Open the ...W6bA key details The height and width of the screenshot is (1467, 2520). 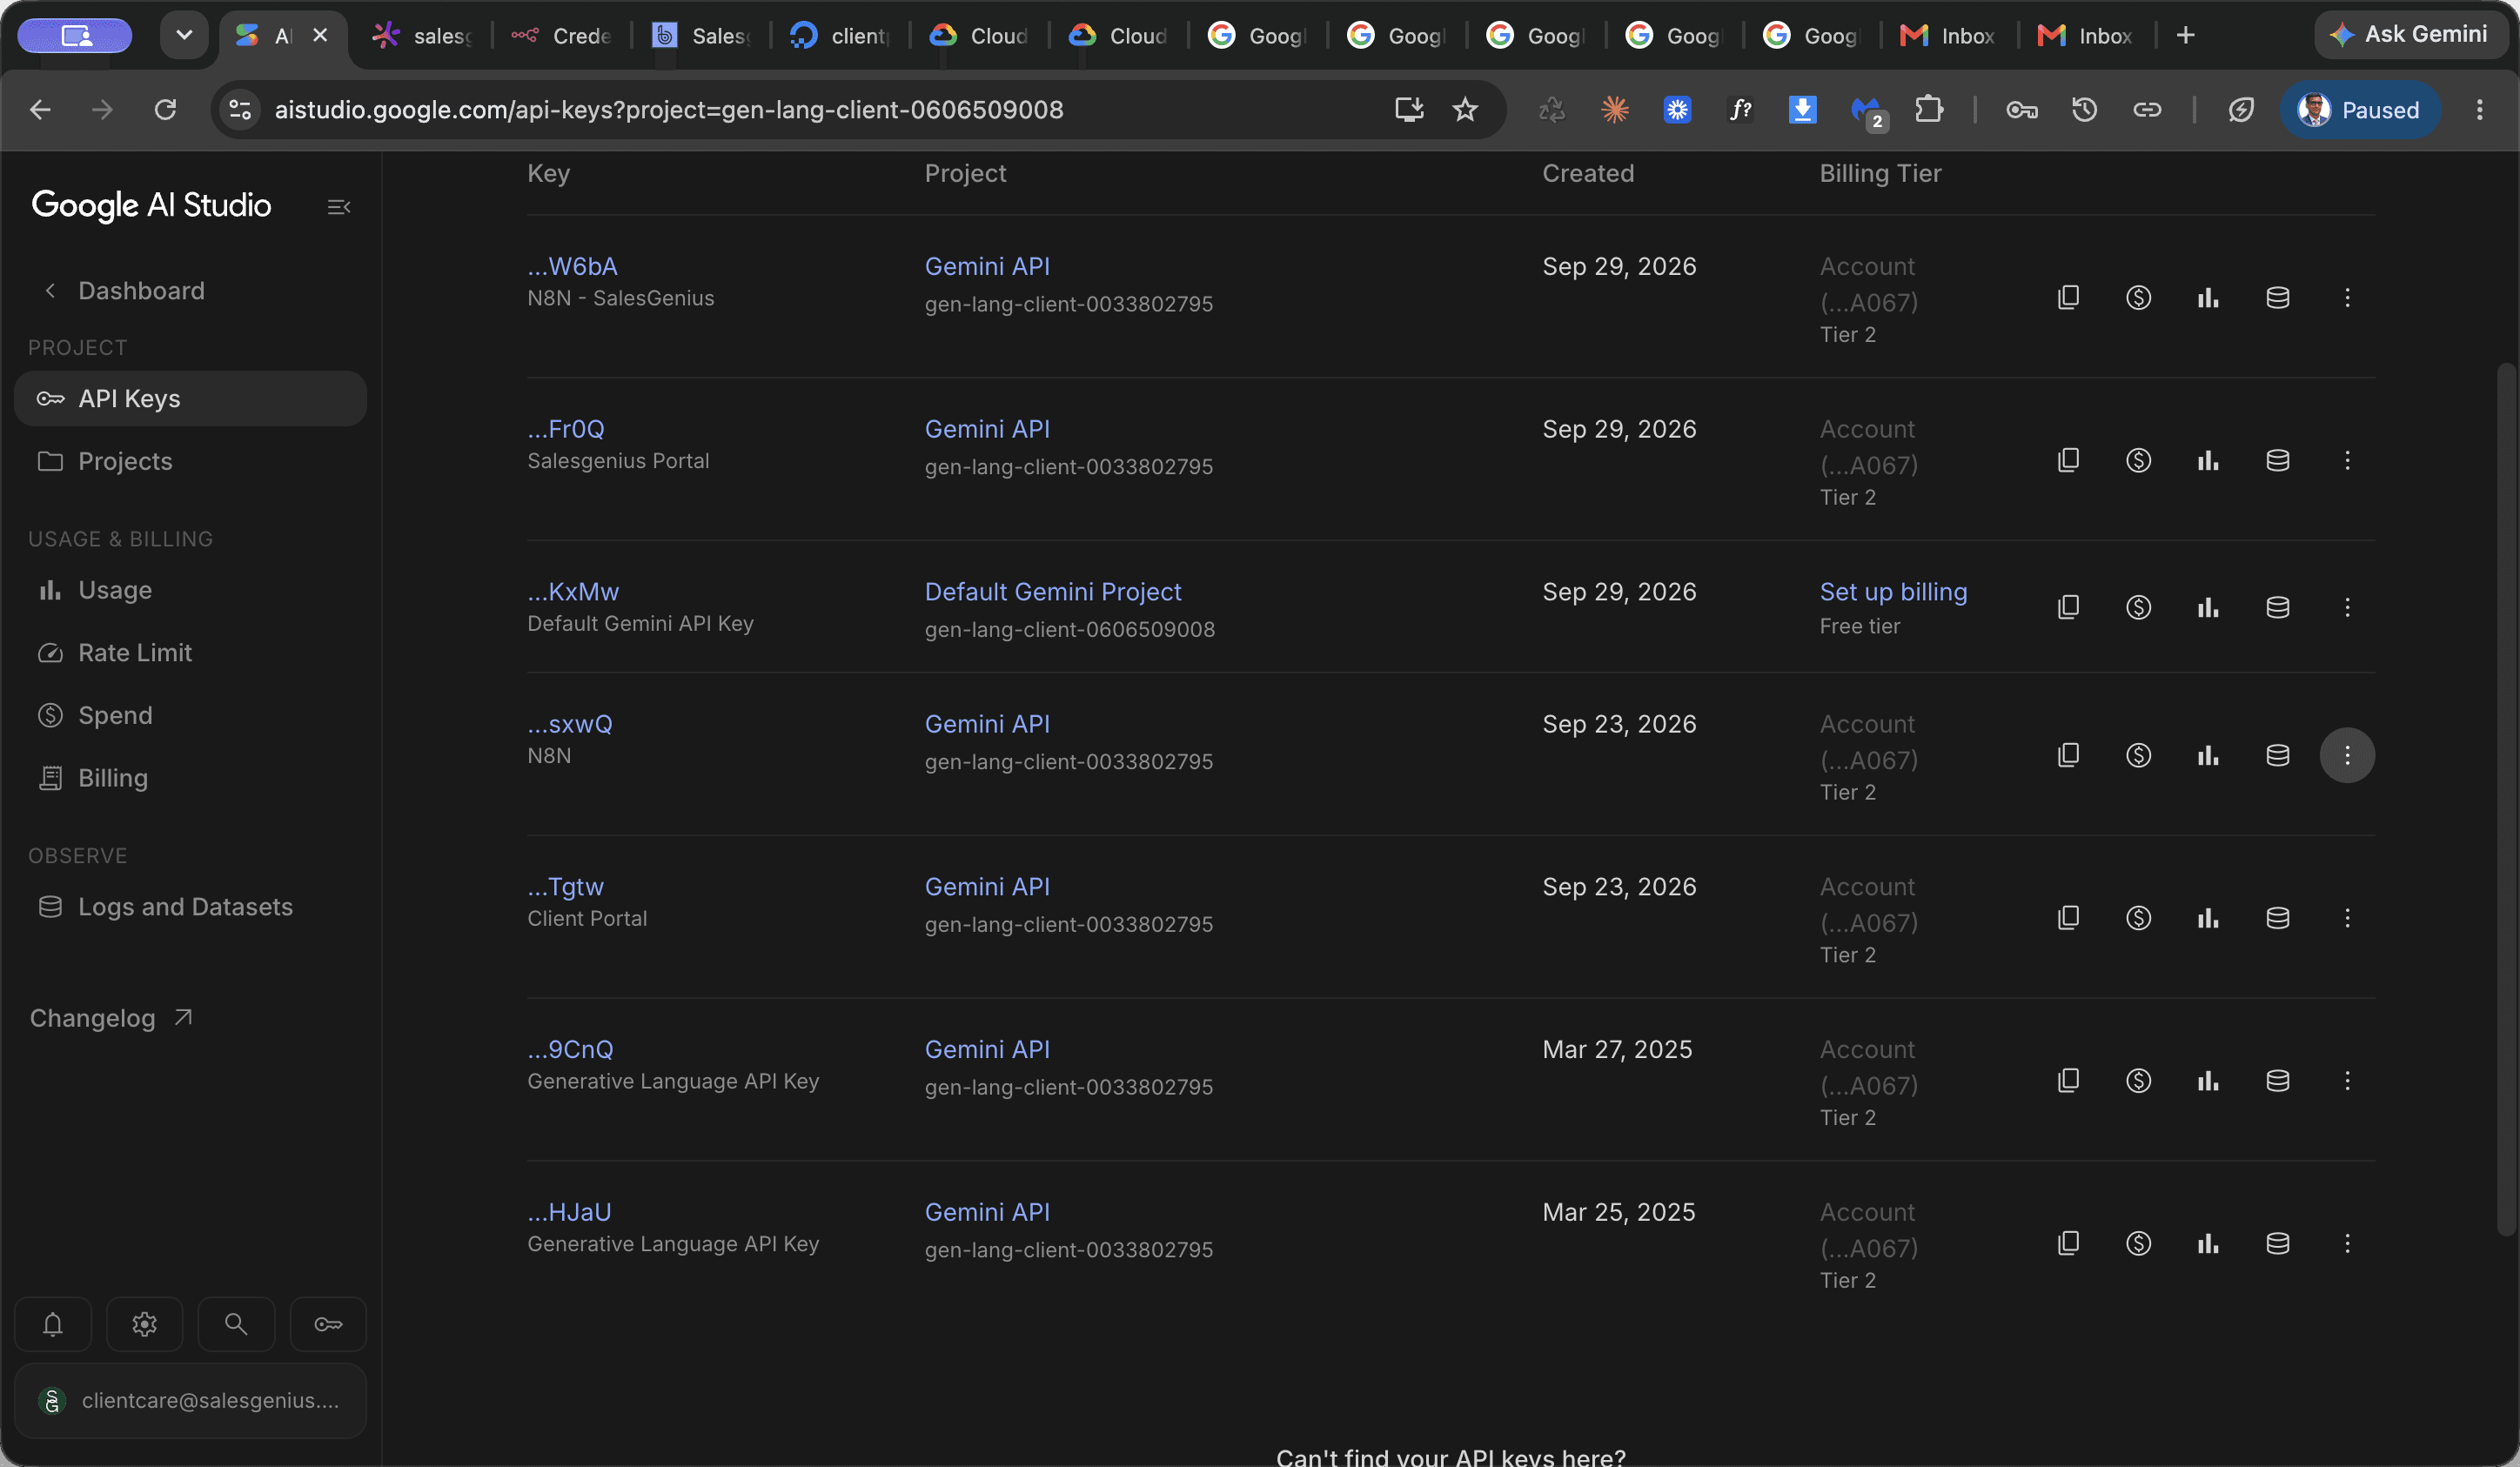(x=572, y=267)
